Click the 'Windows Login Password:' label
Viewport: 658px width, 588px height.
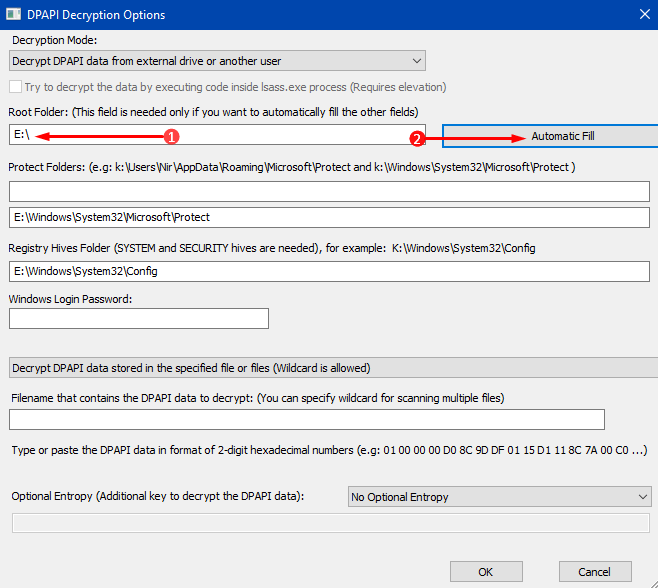[x=70, y=299]
